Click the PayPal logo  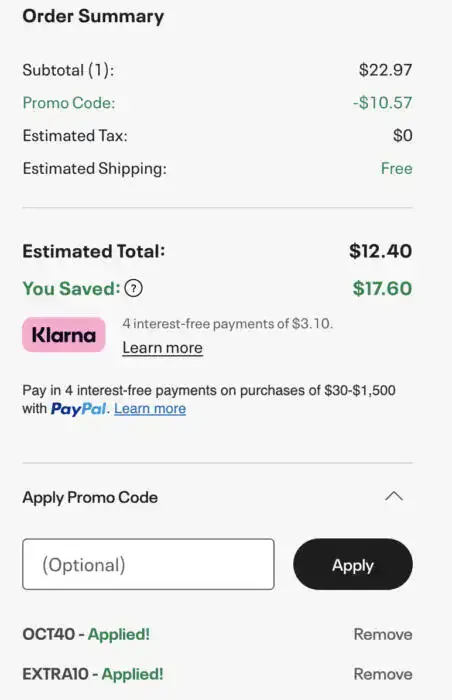[78, 409]
